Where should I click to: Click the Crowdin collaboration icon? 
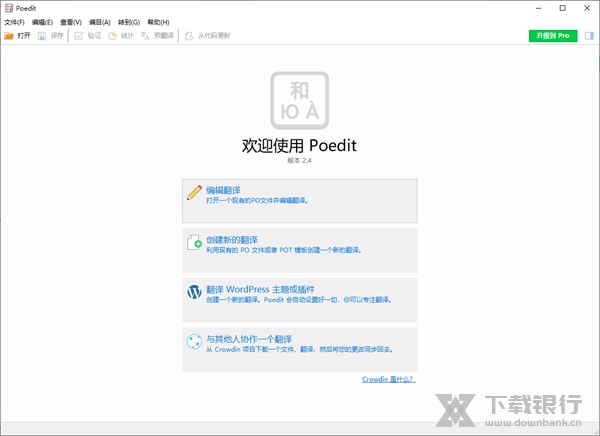(x=195, y=342)
